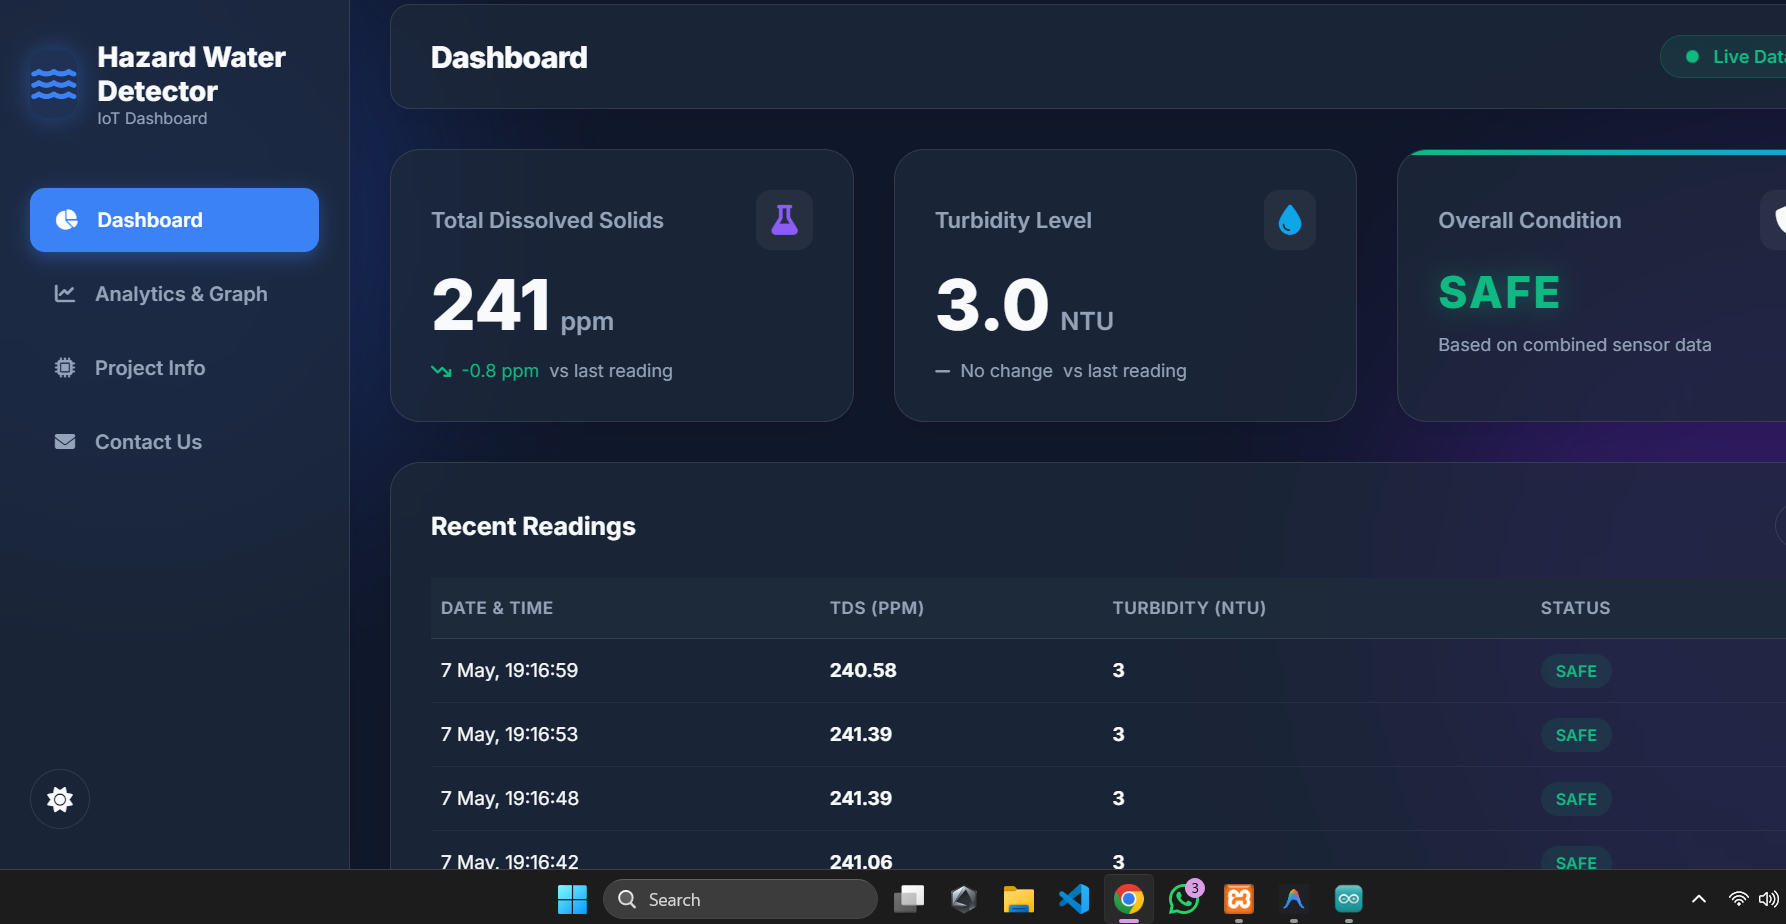1786x924 pixels.
Task: Open the blue A-shaped app in taskbar
Action: click(1294, 899)
